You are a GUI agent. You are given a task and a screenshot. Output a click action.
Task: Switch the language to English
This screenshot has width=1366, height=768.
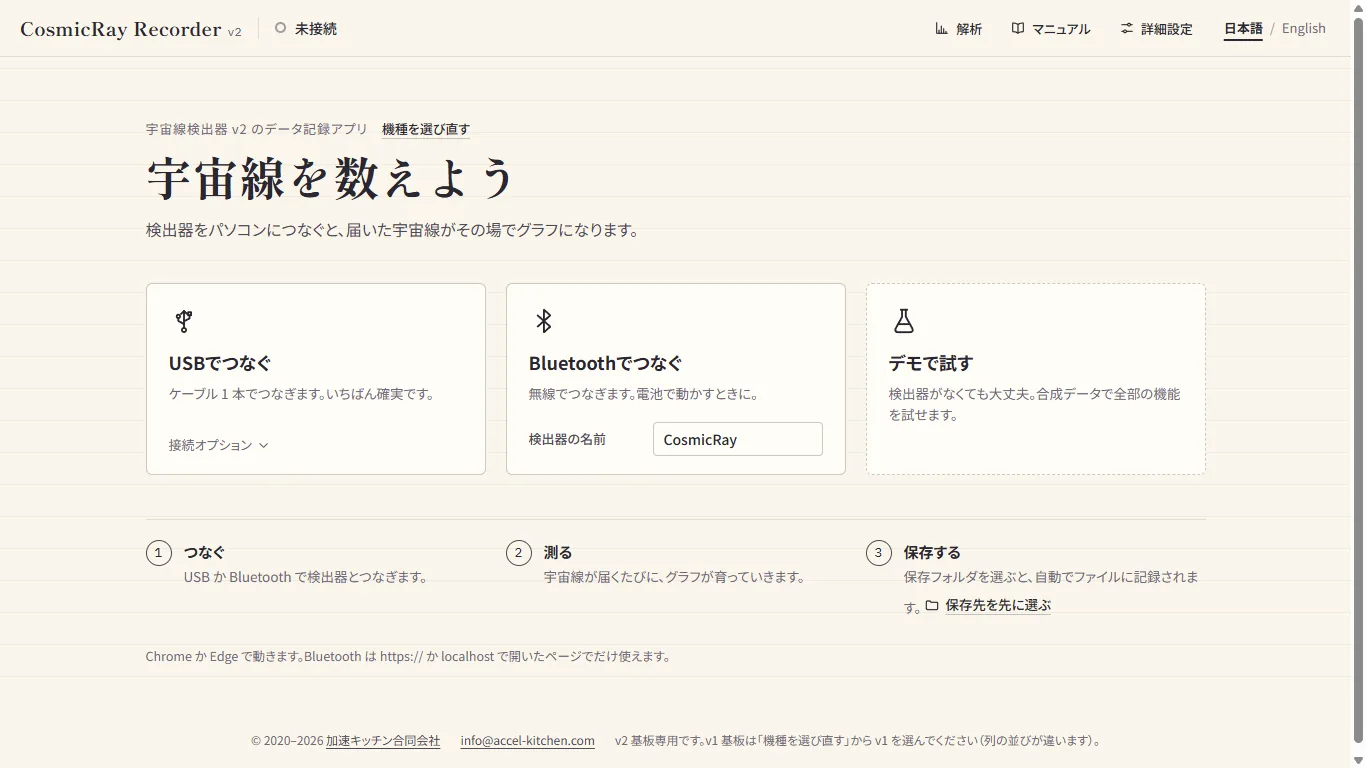tap(1304, 28)
